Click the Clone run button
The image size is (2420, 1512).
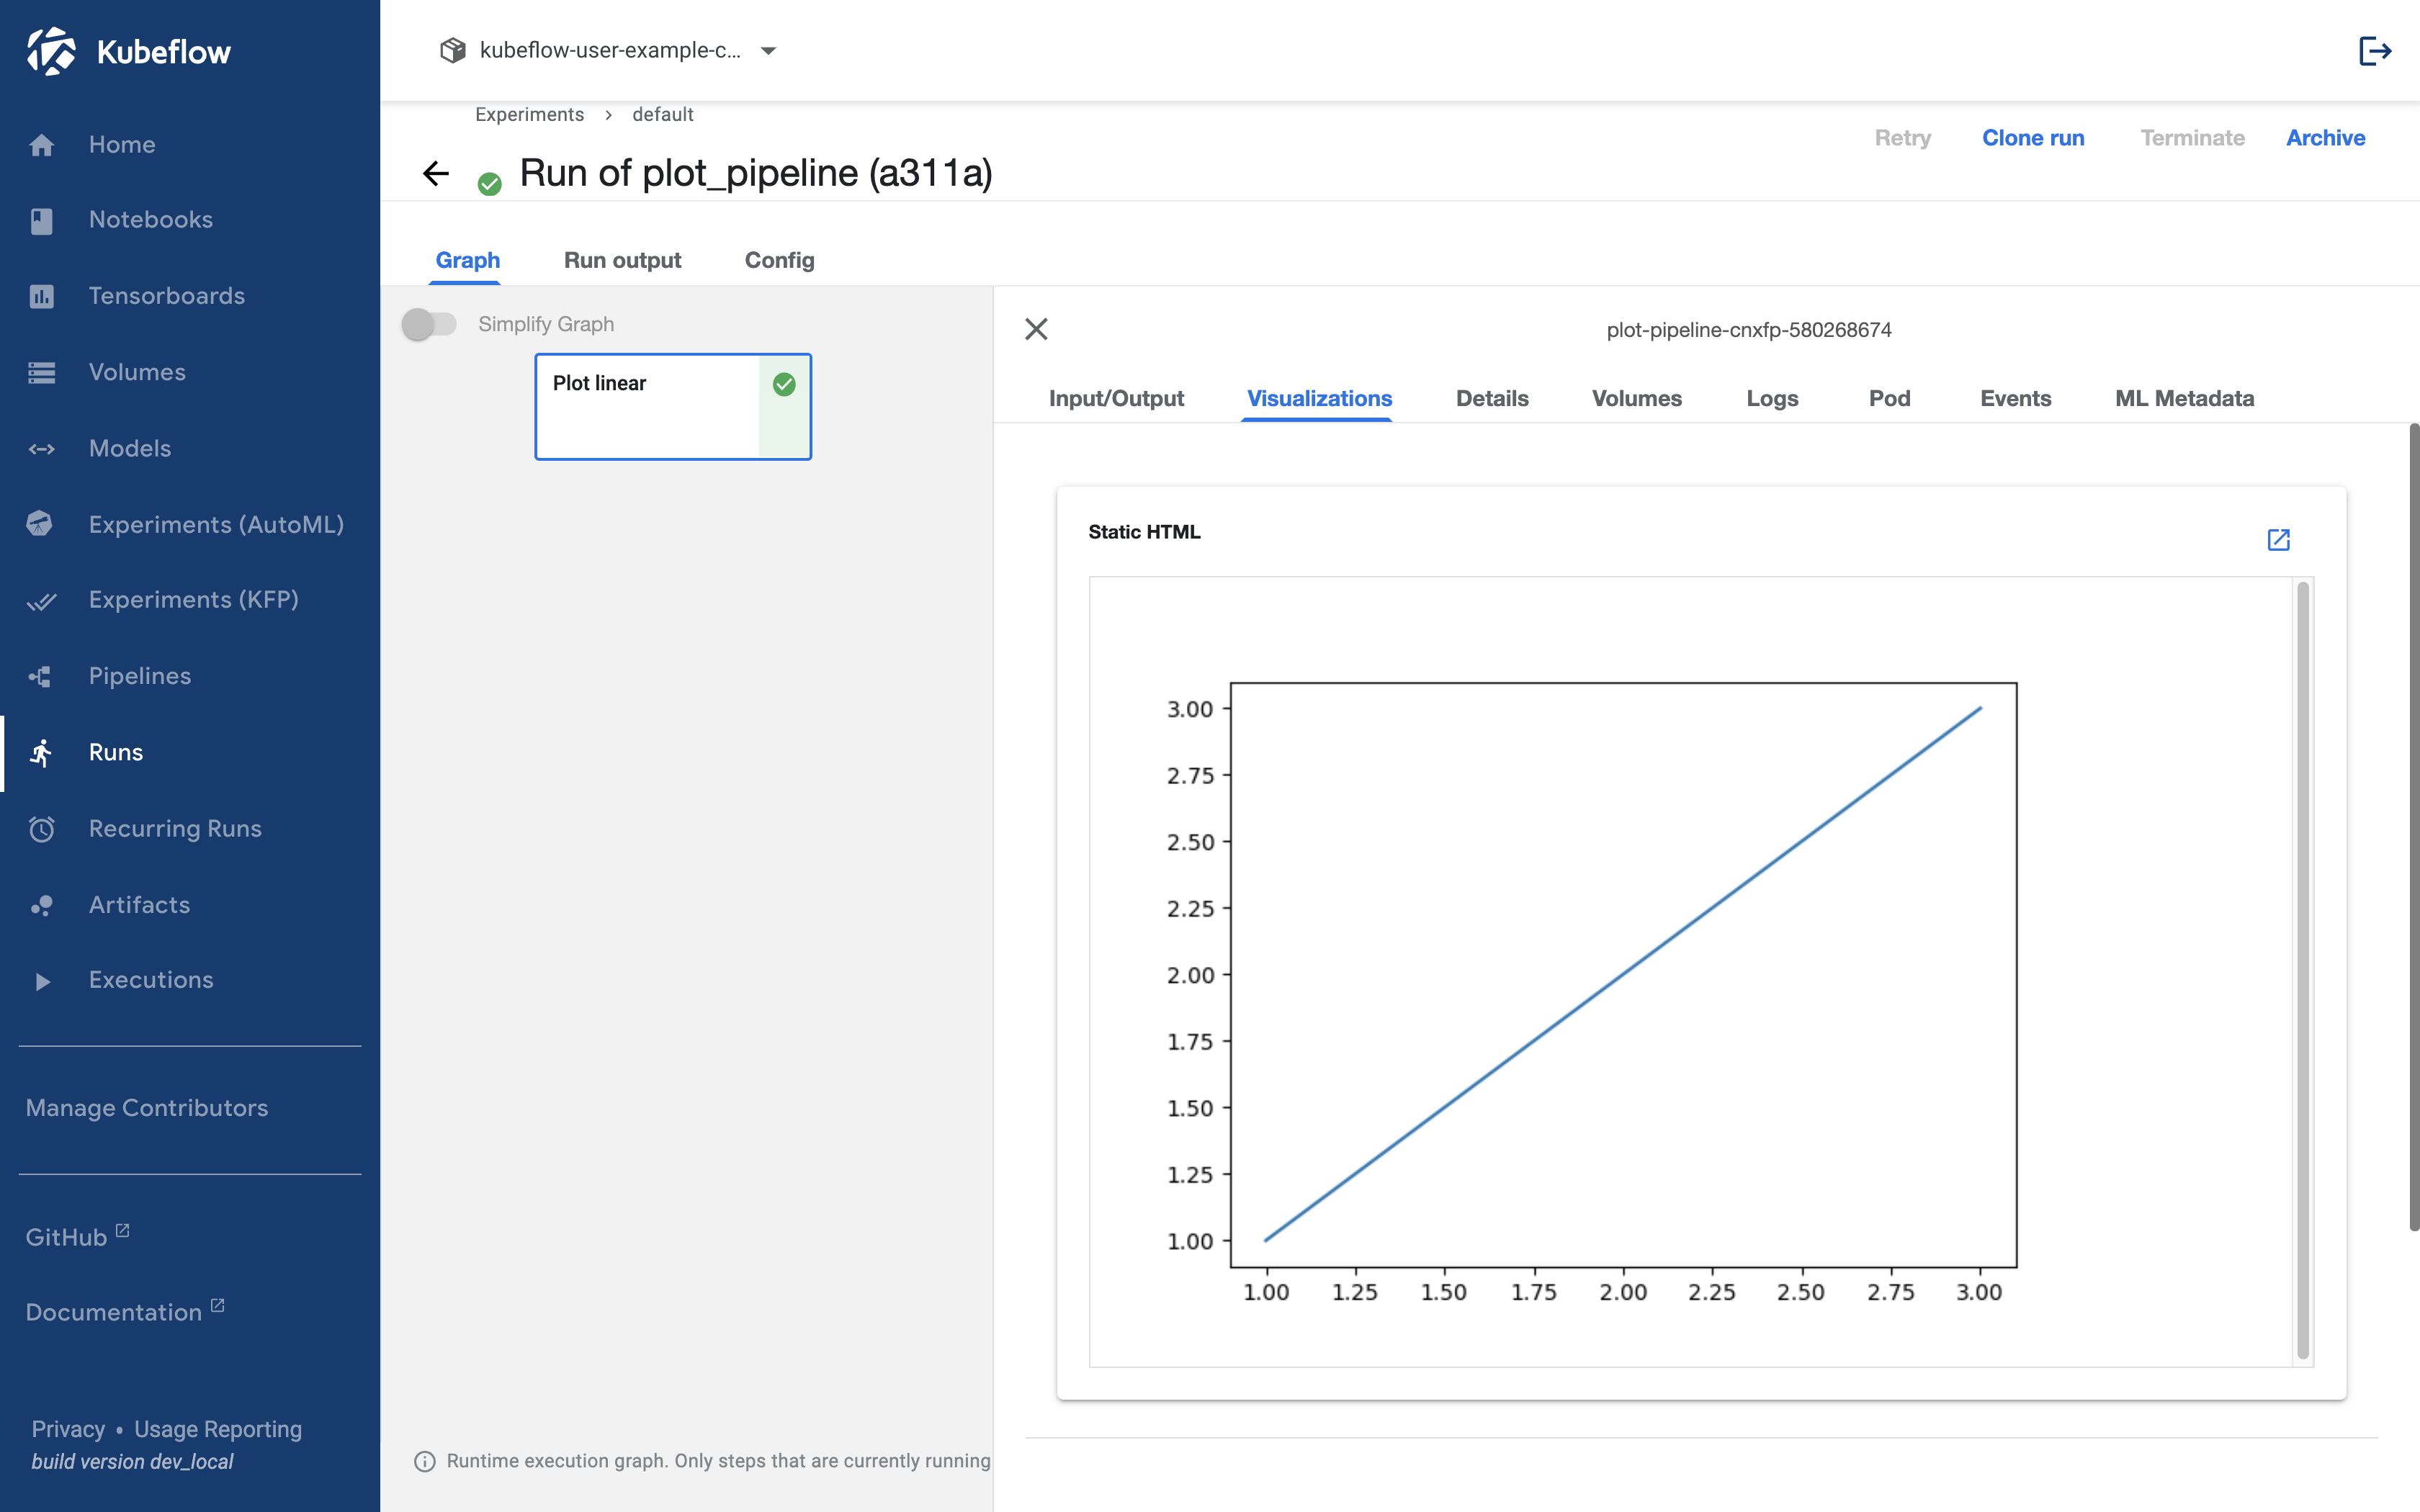[x=2033, y=136]
